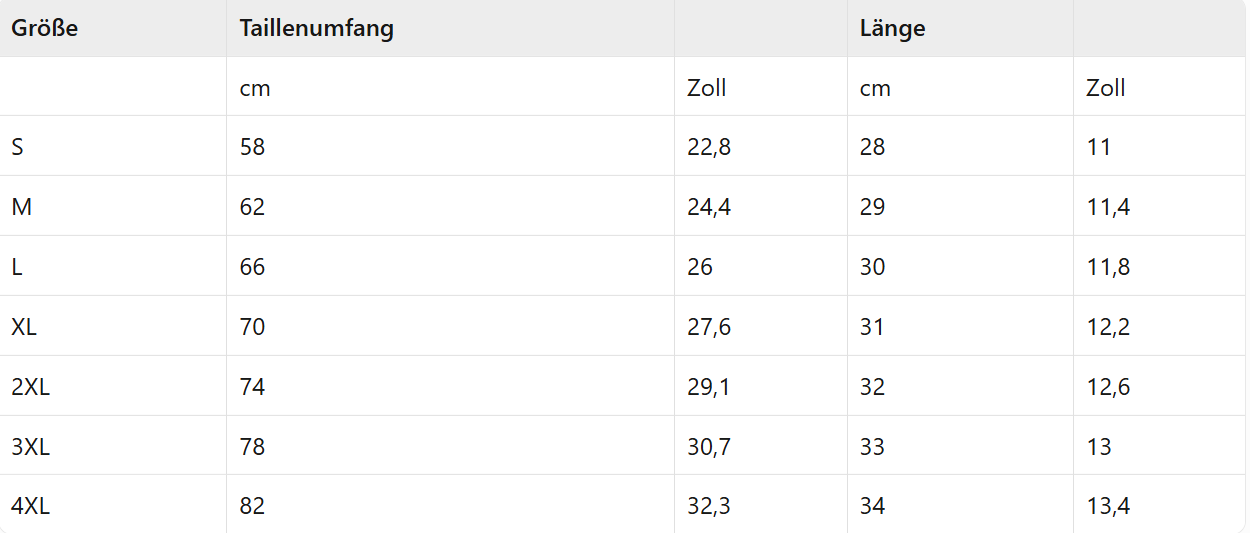Click the Größe column header
Viewport: 1250px width, 533px height.
point(45,28)
